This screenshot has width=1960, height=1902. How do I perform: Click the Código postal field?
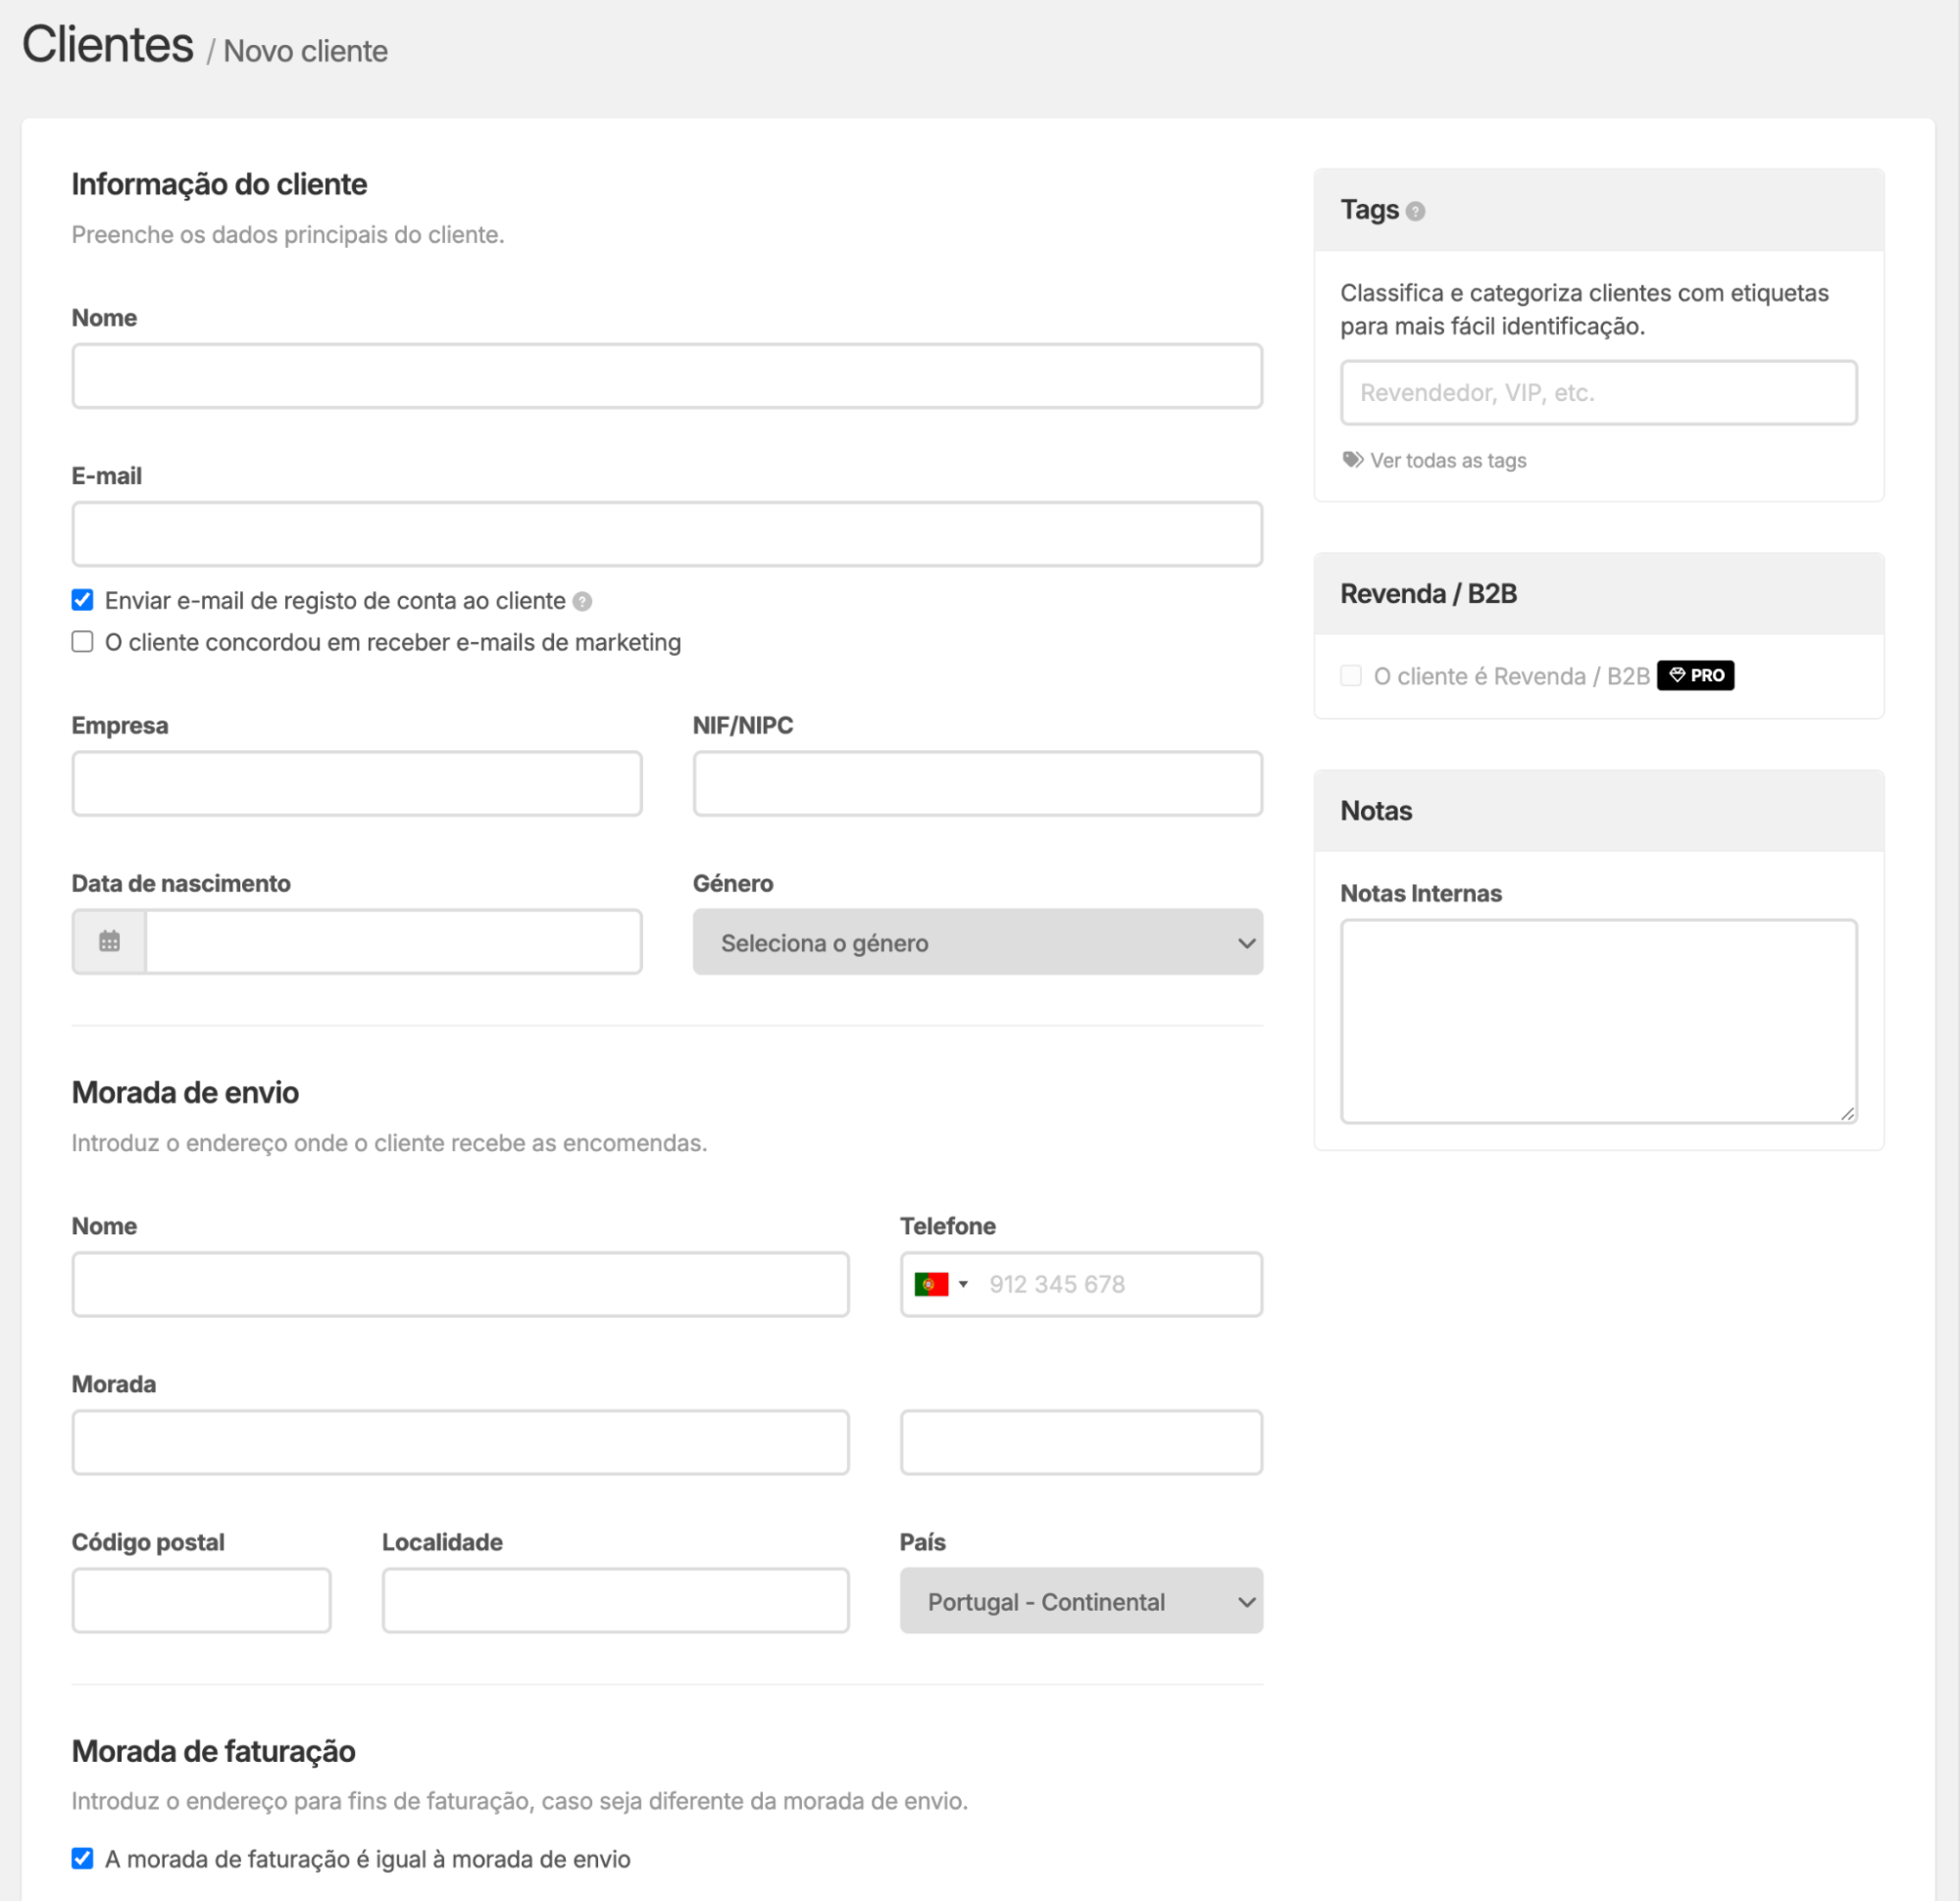(x=201, y=1600)
